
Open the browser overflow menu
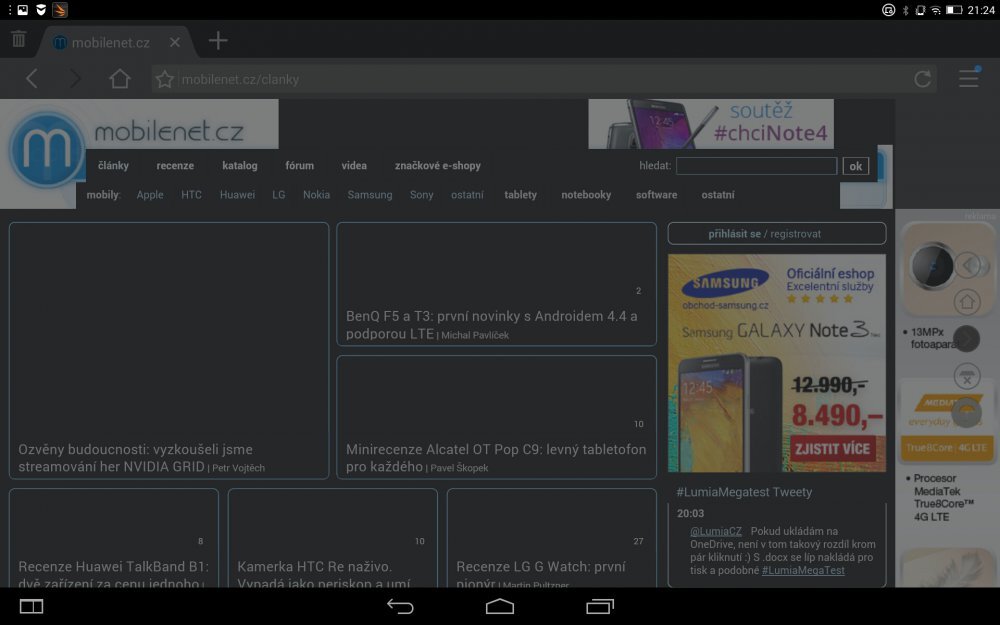[x=968, y=78]
